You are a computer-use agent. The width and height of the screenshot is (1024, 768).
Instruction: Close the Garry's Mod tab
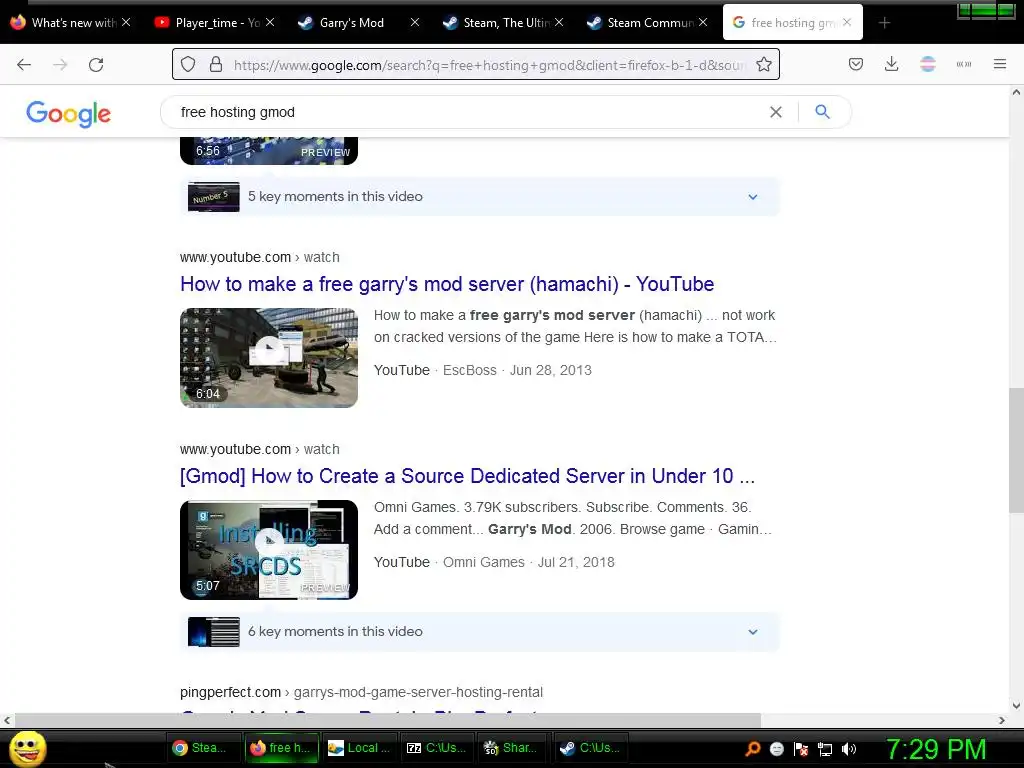click(x=415, y=22)
